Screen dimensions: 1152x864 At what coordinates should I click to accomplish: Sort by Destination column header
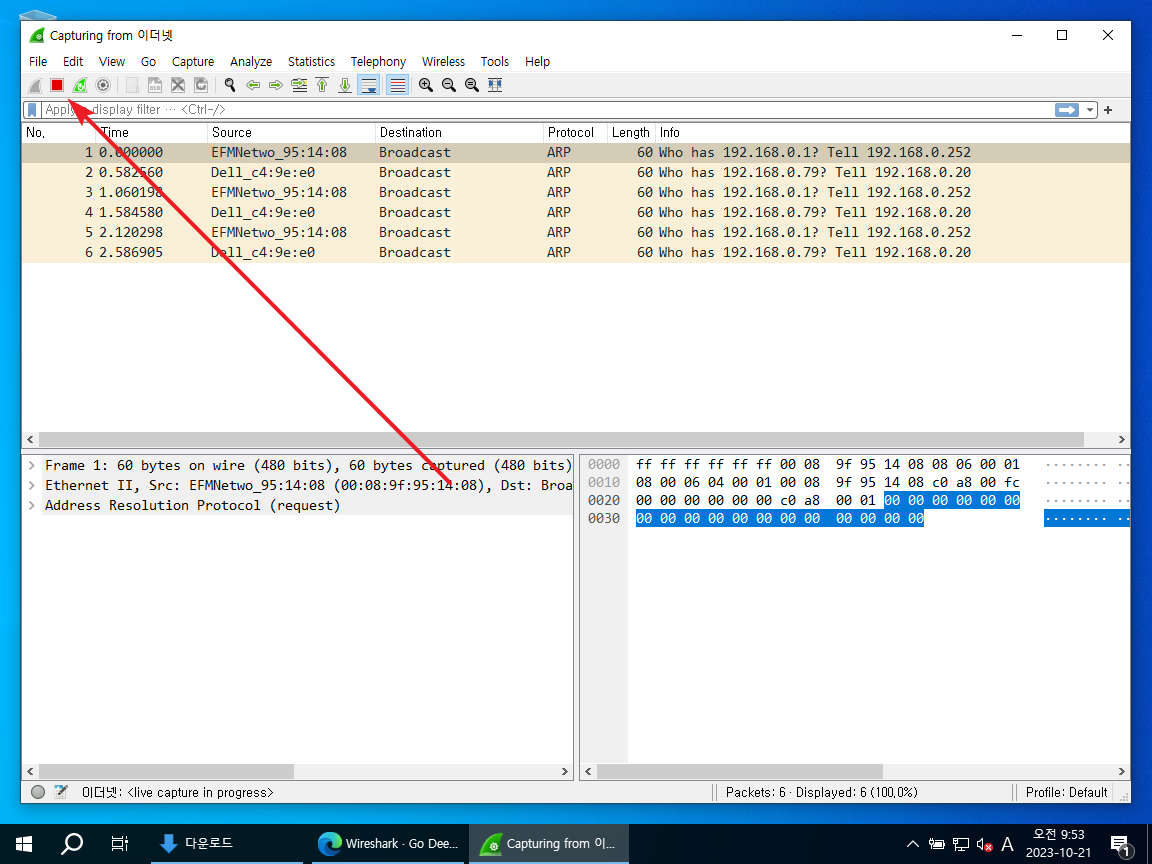(459, 133)
